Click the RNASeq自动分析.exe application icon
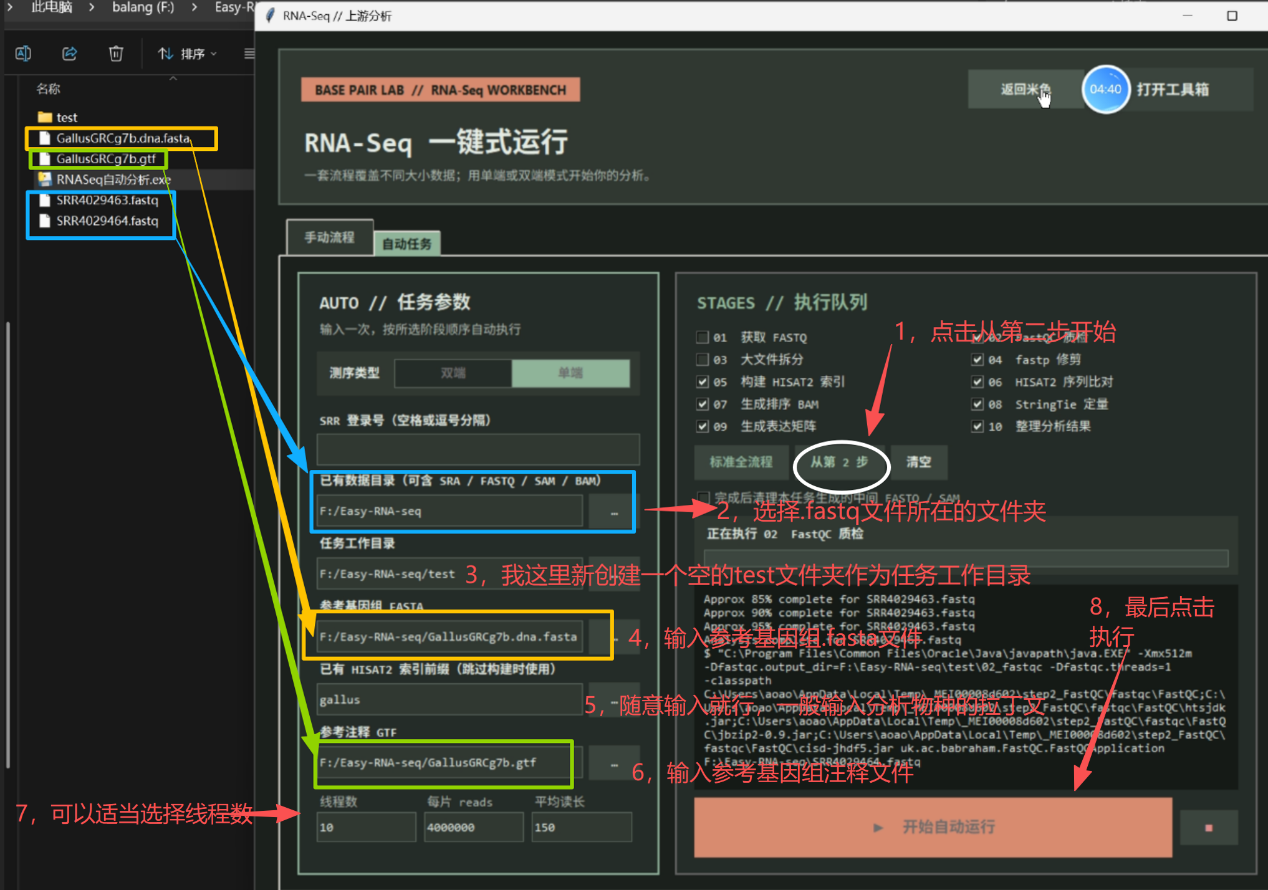Screen dimensions: 1268x890 pyautogui.click(x=44, y=179)
